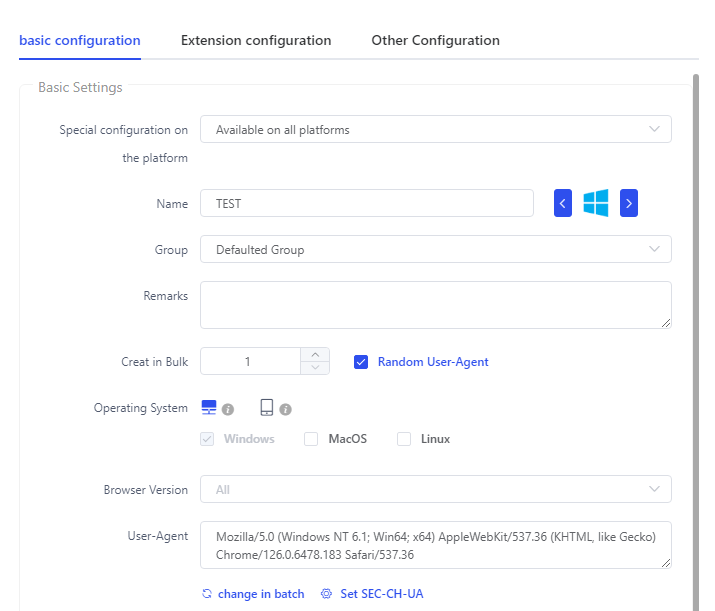Click the info icon beside desktop icon
This screenshot has height=611, width=715.
pos(228,409)
